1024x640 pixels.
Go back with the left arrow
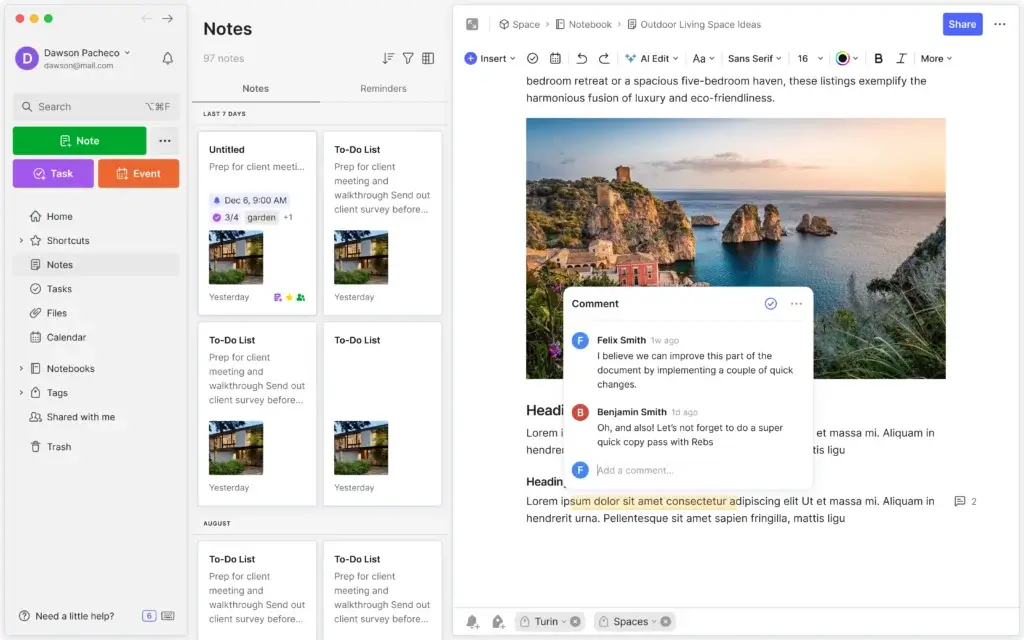pyautogui.click(x=146, y=18)
